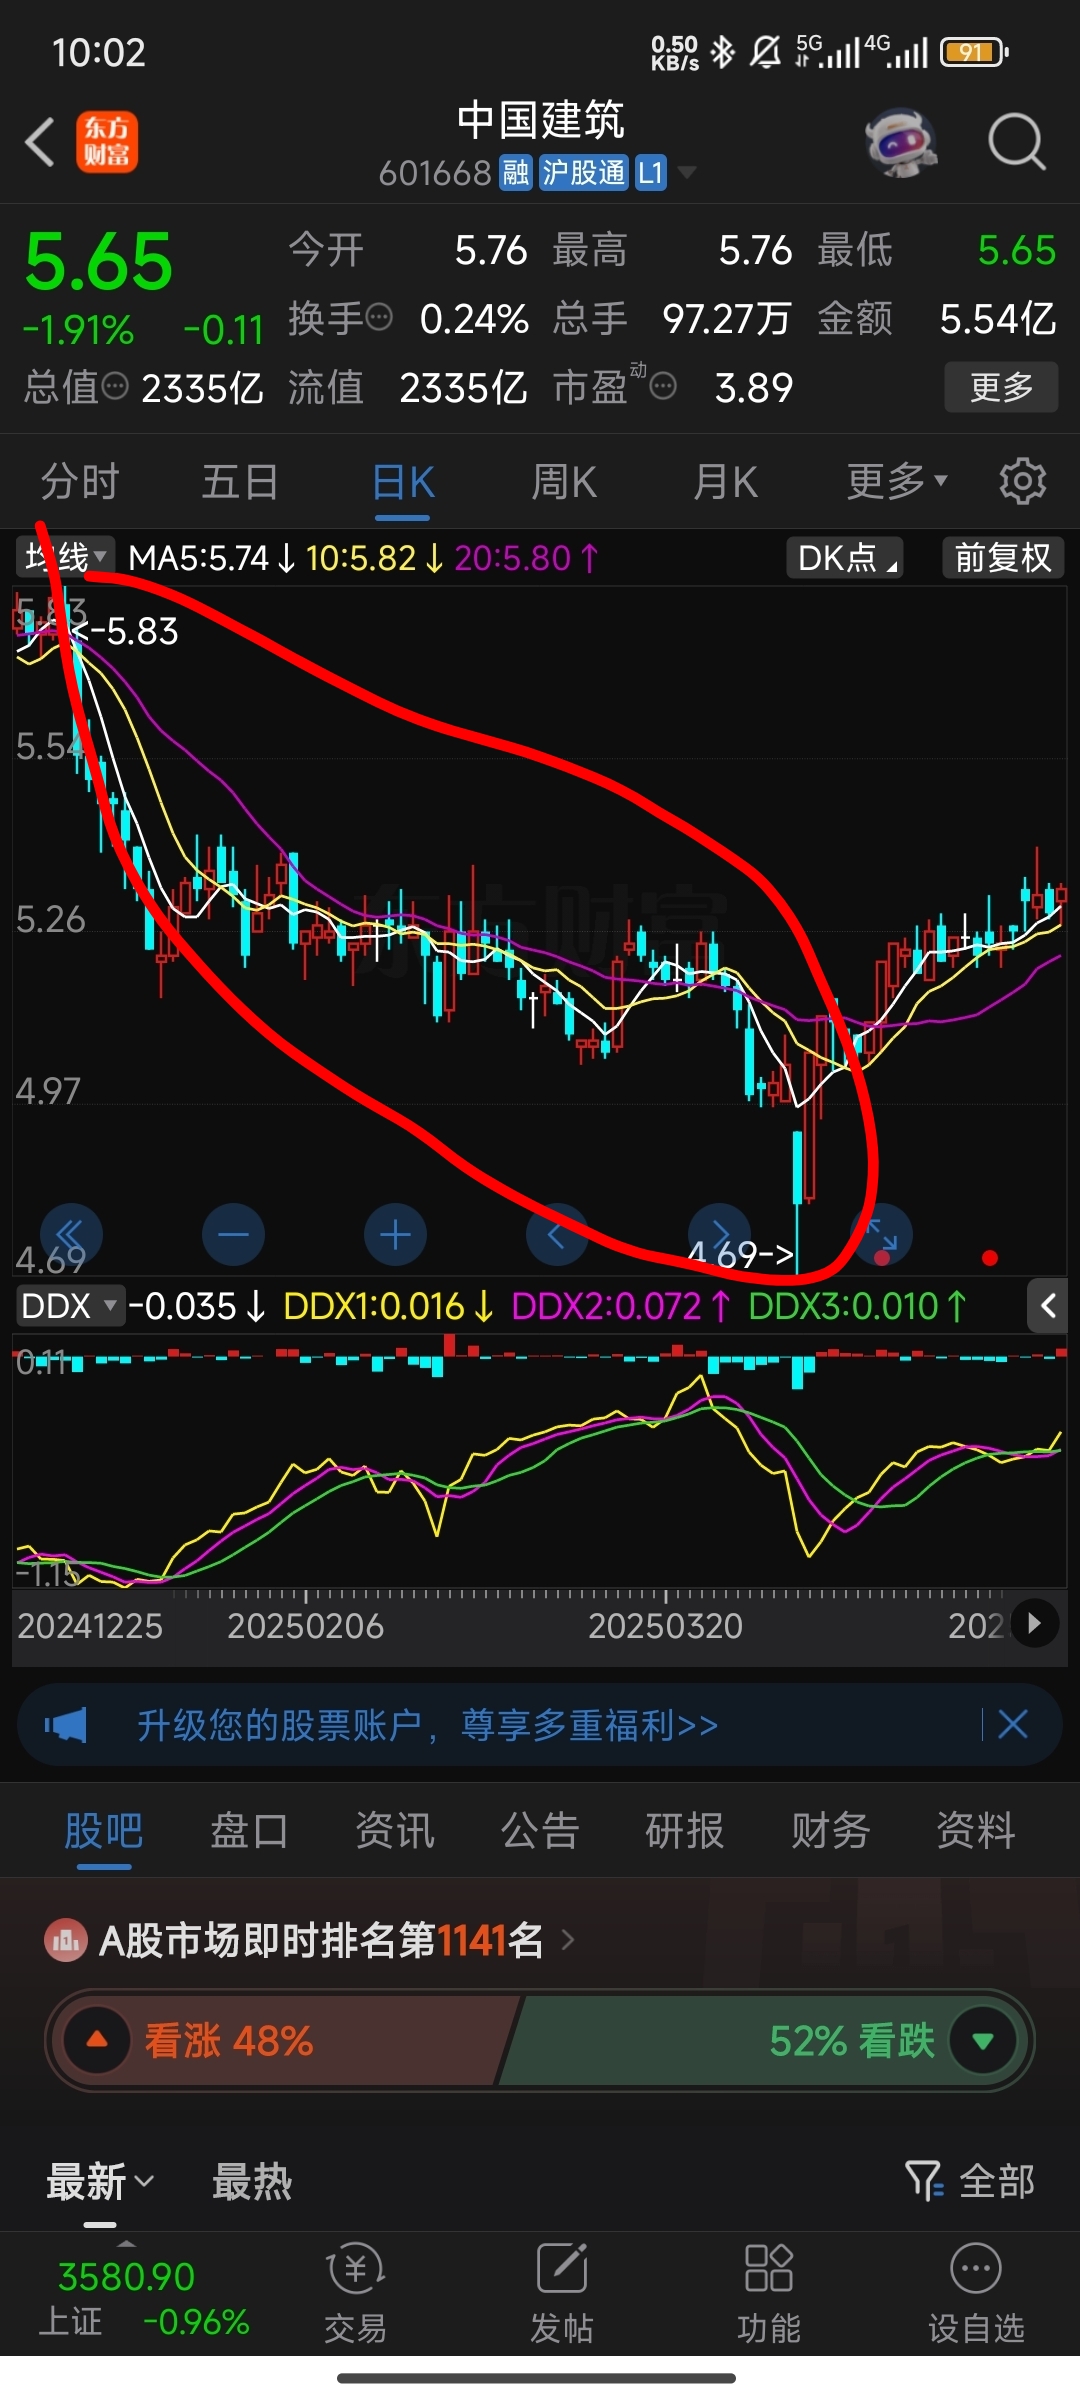Zoom out the K-line chart with minus button
The height and width of the screenshot is (2400, 1080).
(x=233, y=1235)
